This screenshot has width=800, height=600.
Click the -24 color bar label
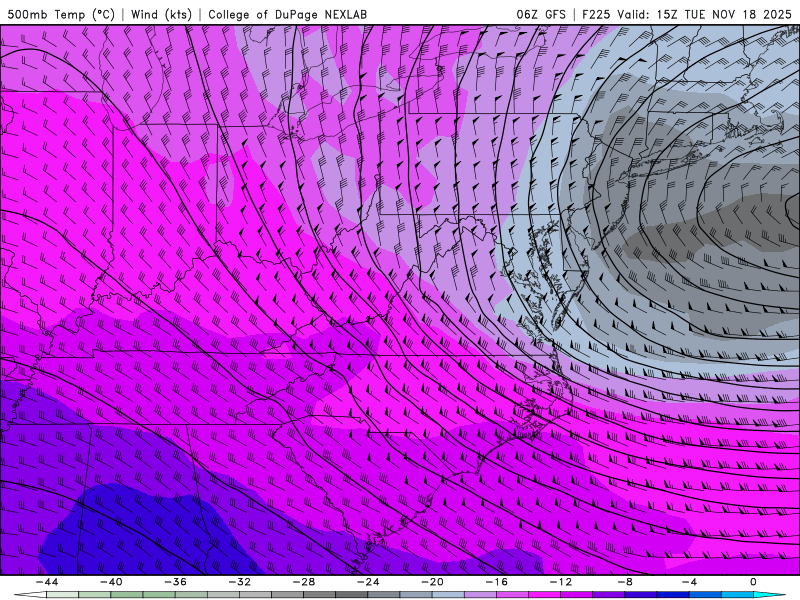(x=368, y=582)
